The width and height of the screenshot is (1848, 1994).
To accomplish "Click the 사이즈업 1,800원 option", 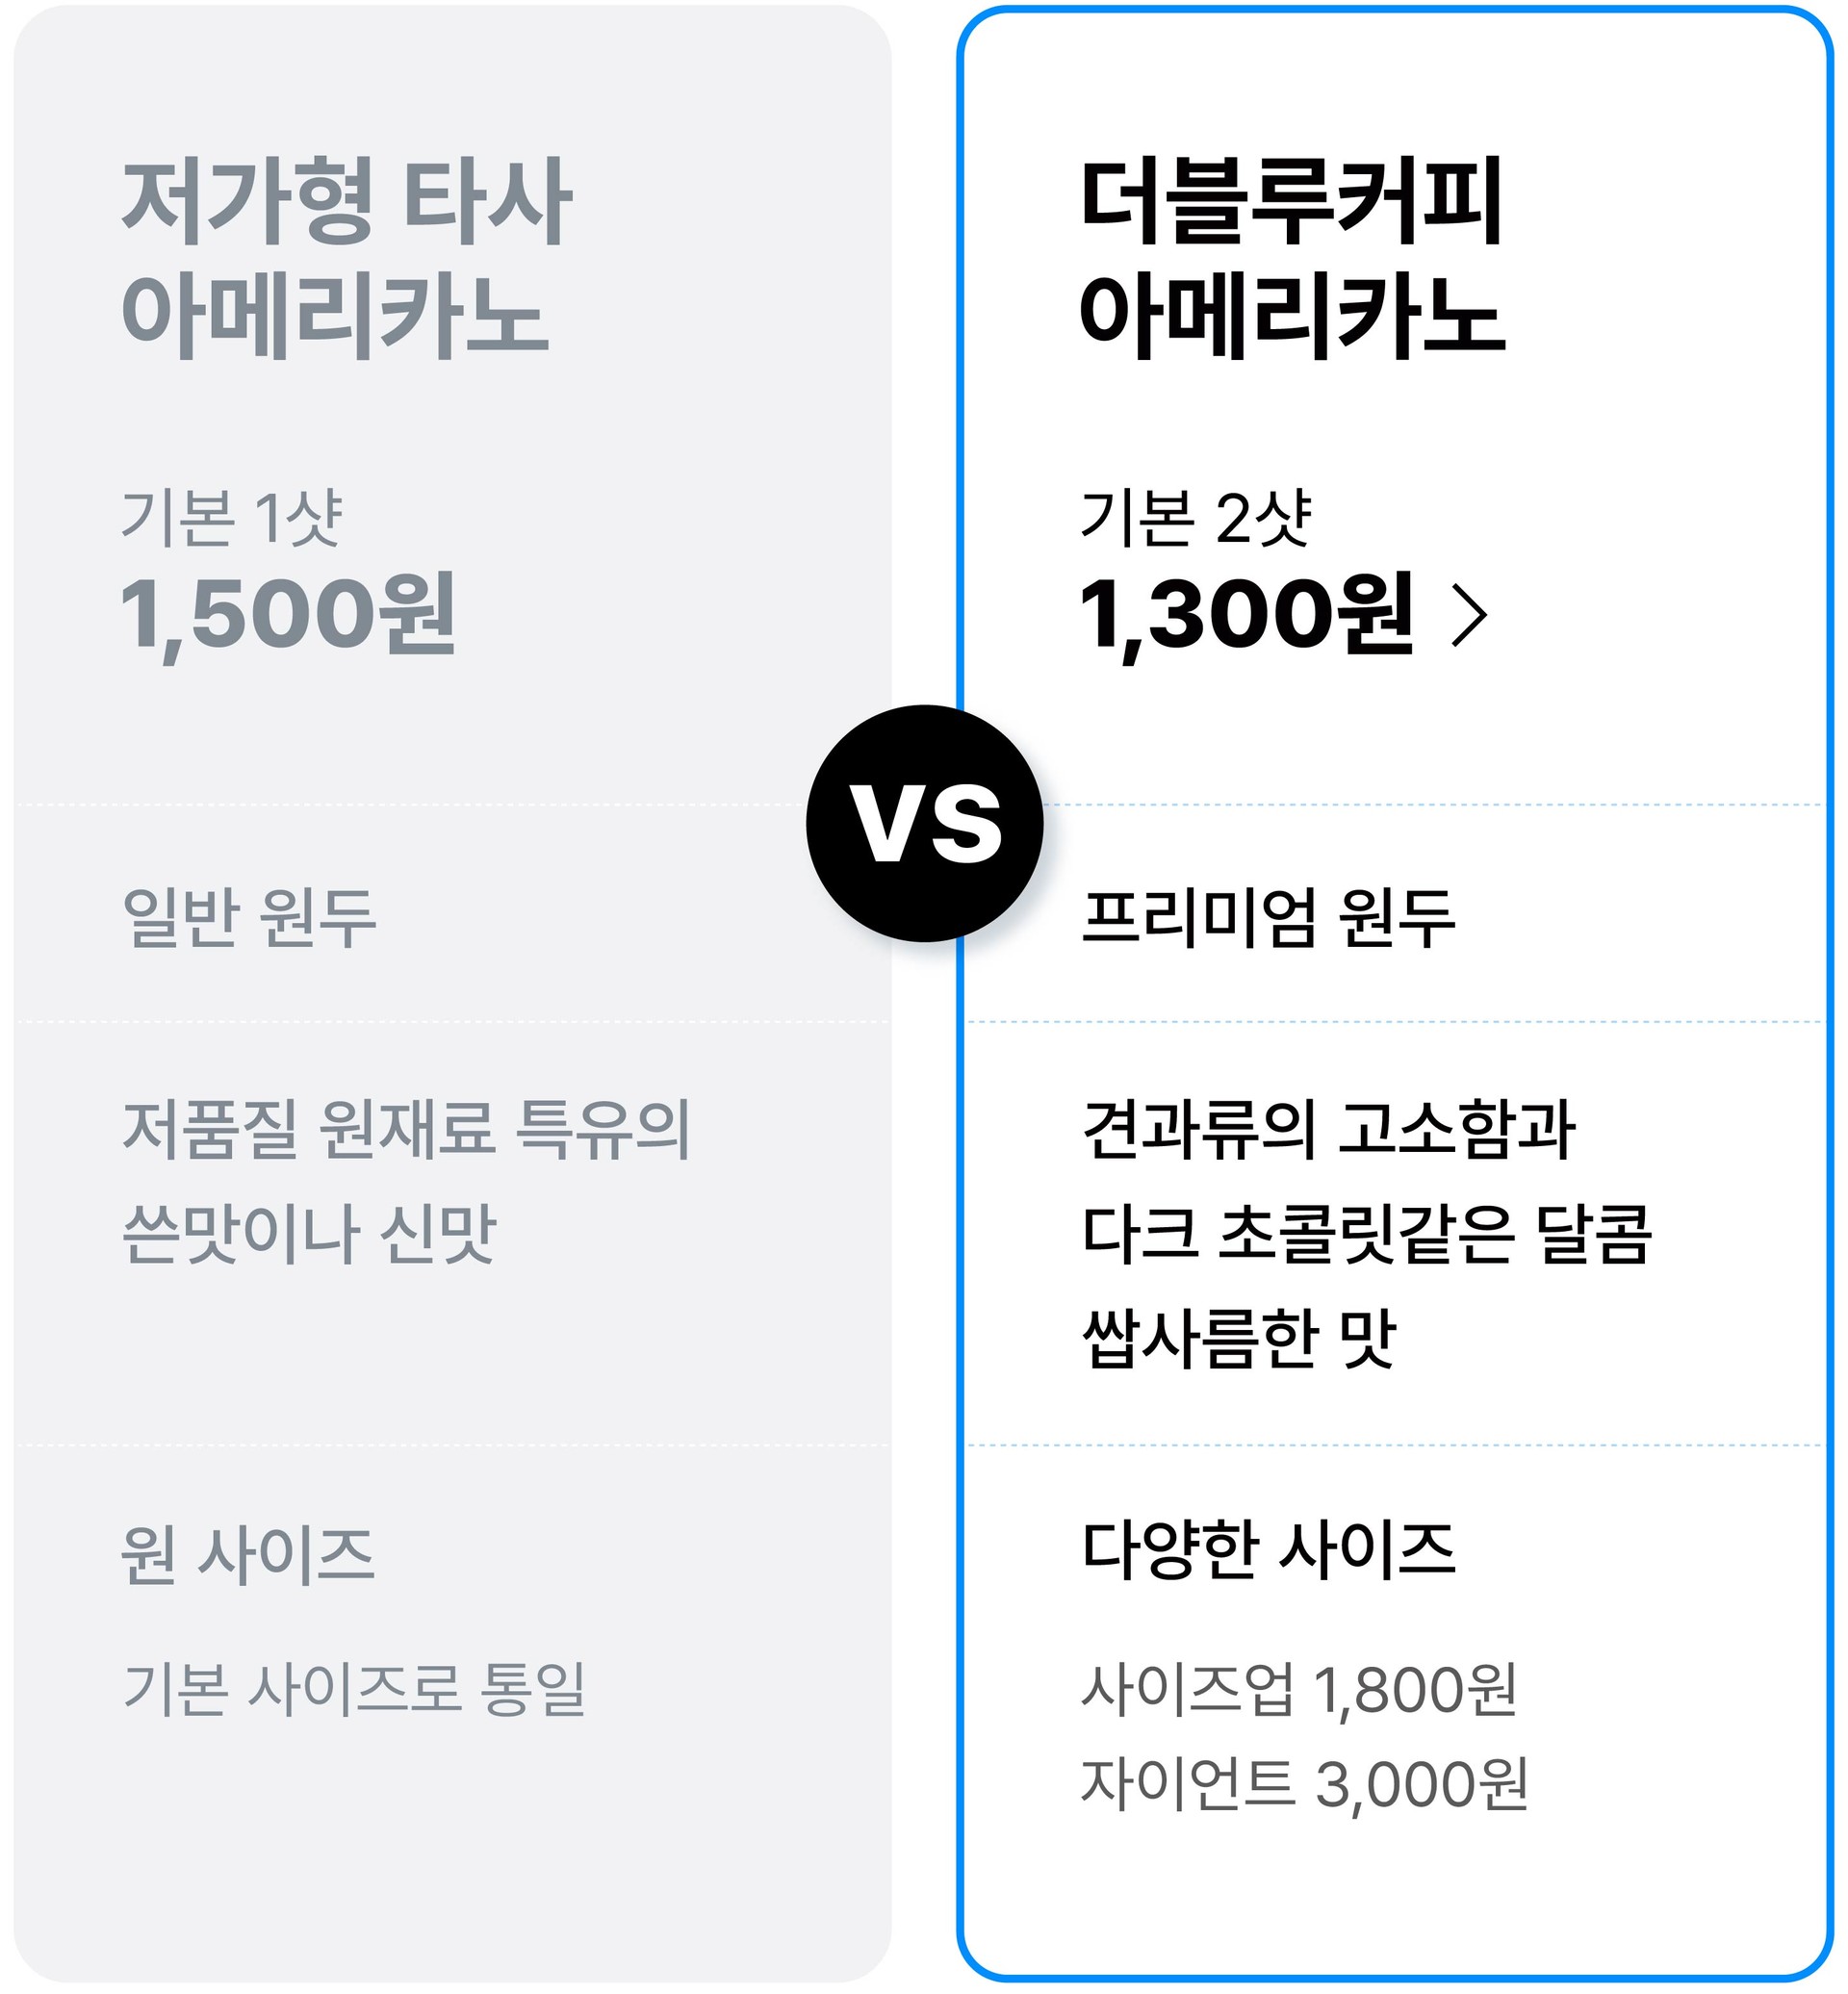I will 1299,1690.
